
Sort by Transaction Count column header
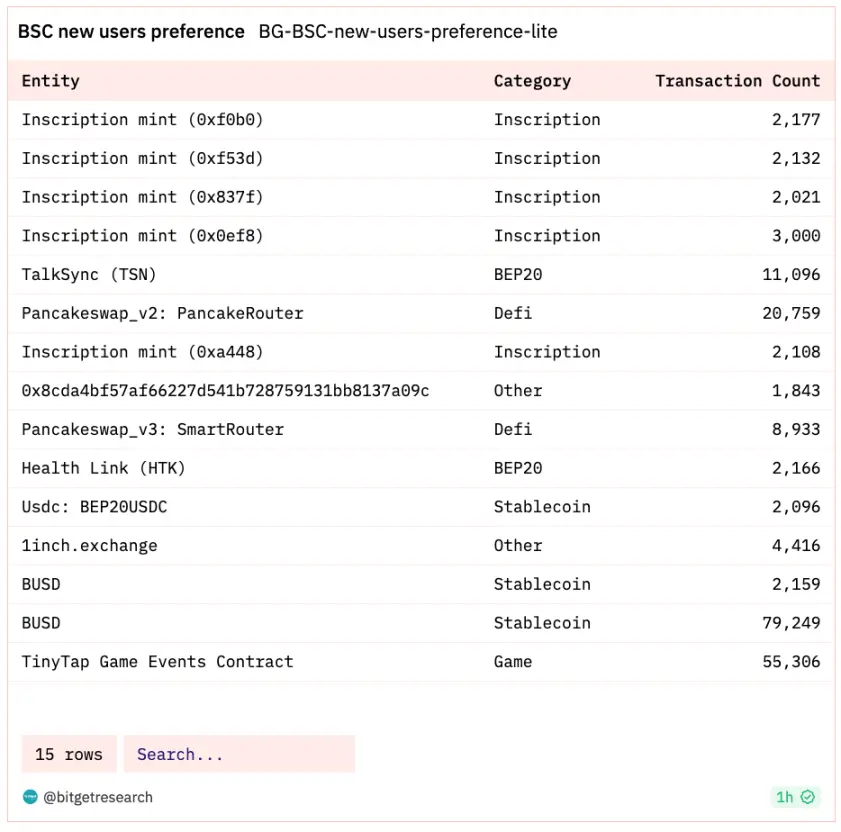[737, 81]
